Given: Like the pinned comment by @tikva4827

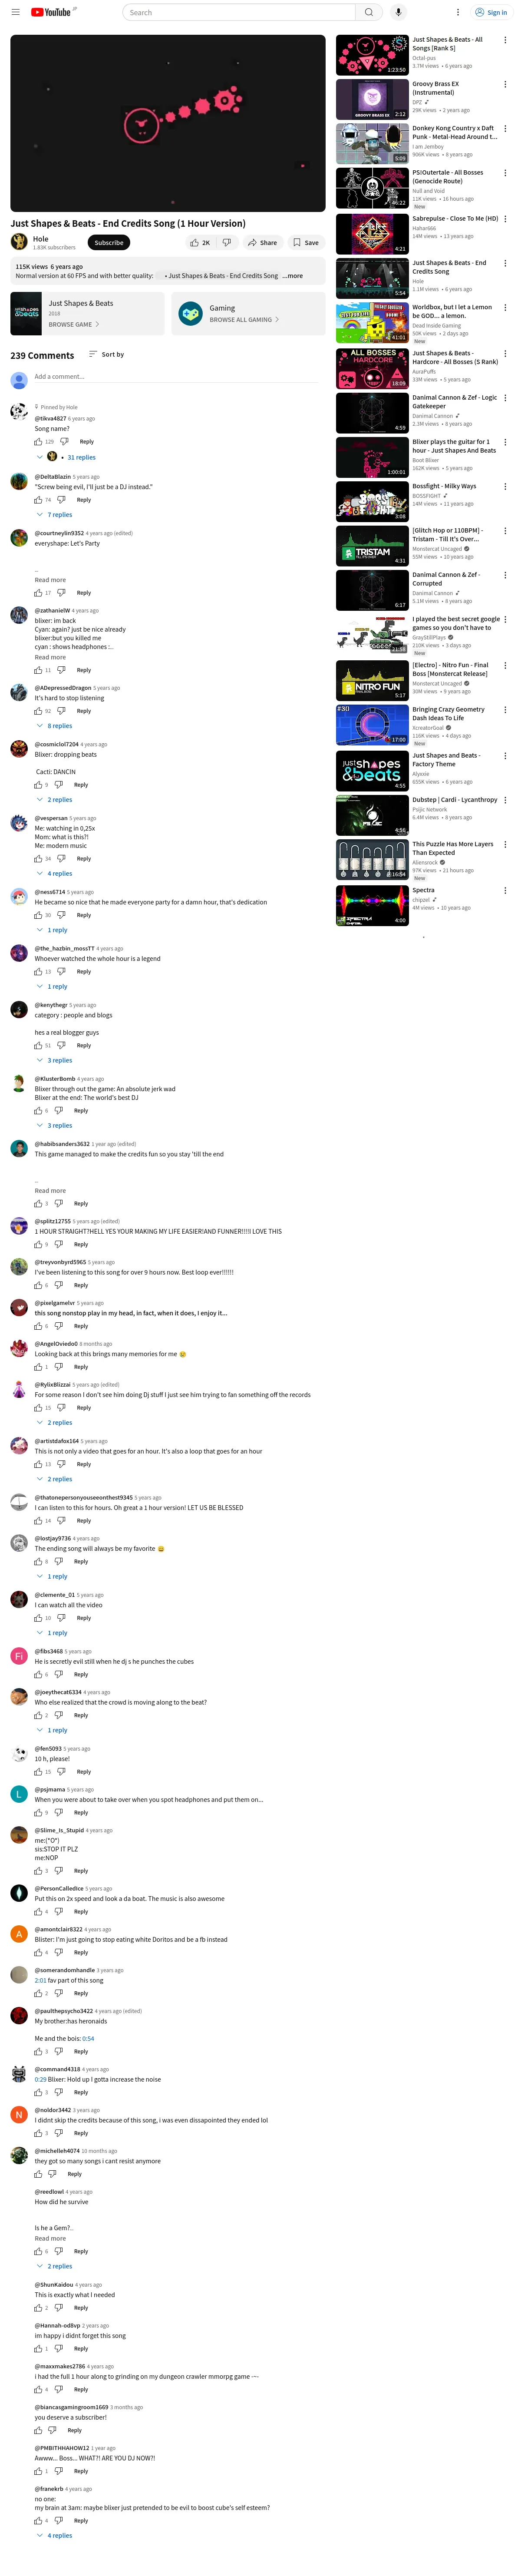Looking at the screenshot, I should point(39,441).
